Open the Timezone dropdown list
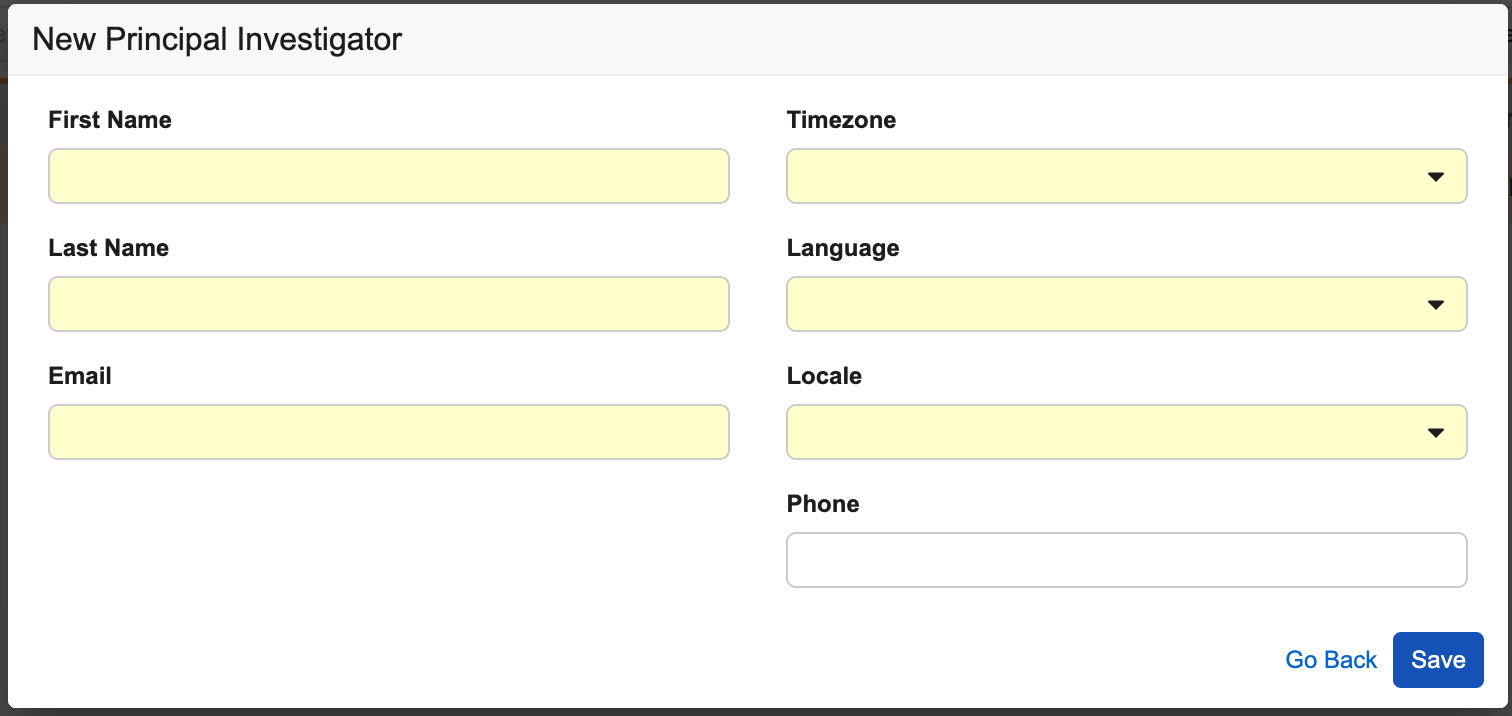Viewport: 1512px width, 716px height. 1127,176
